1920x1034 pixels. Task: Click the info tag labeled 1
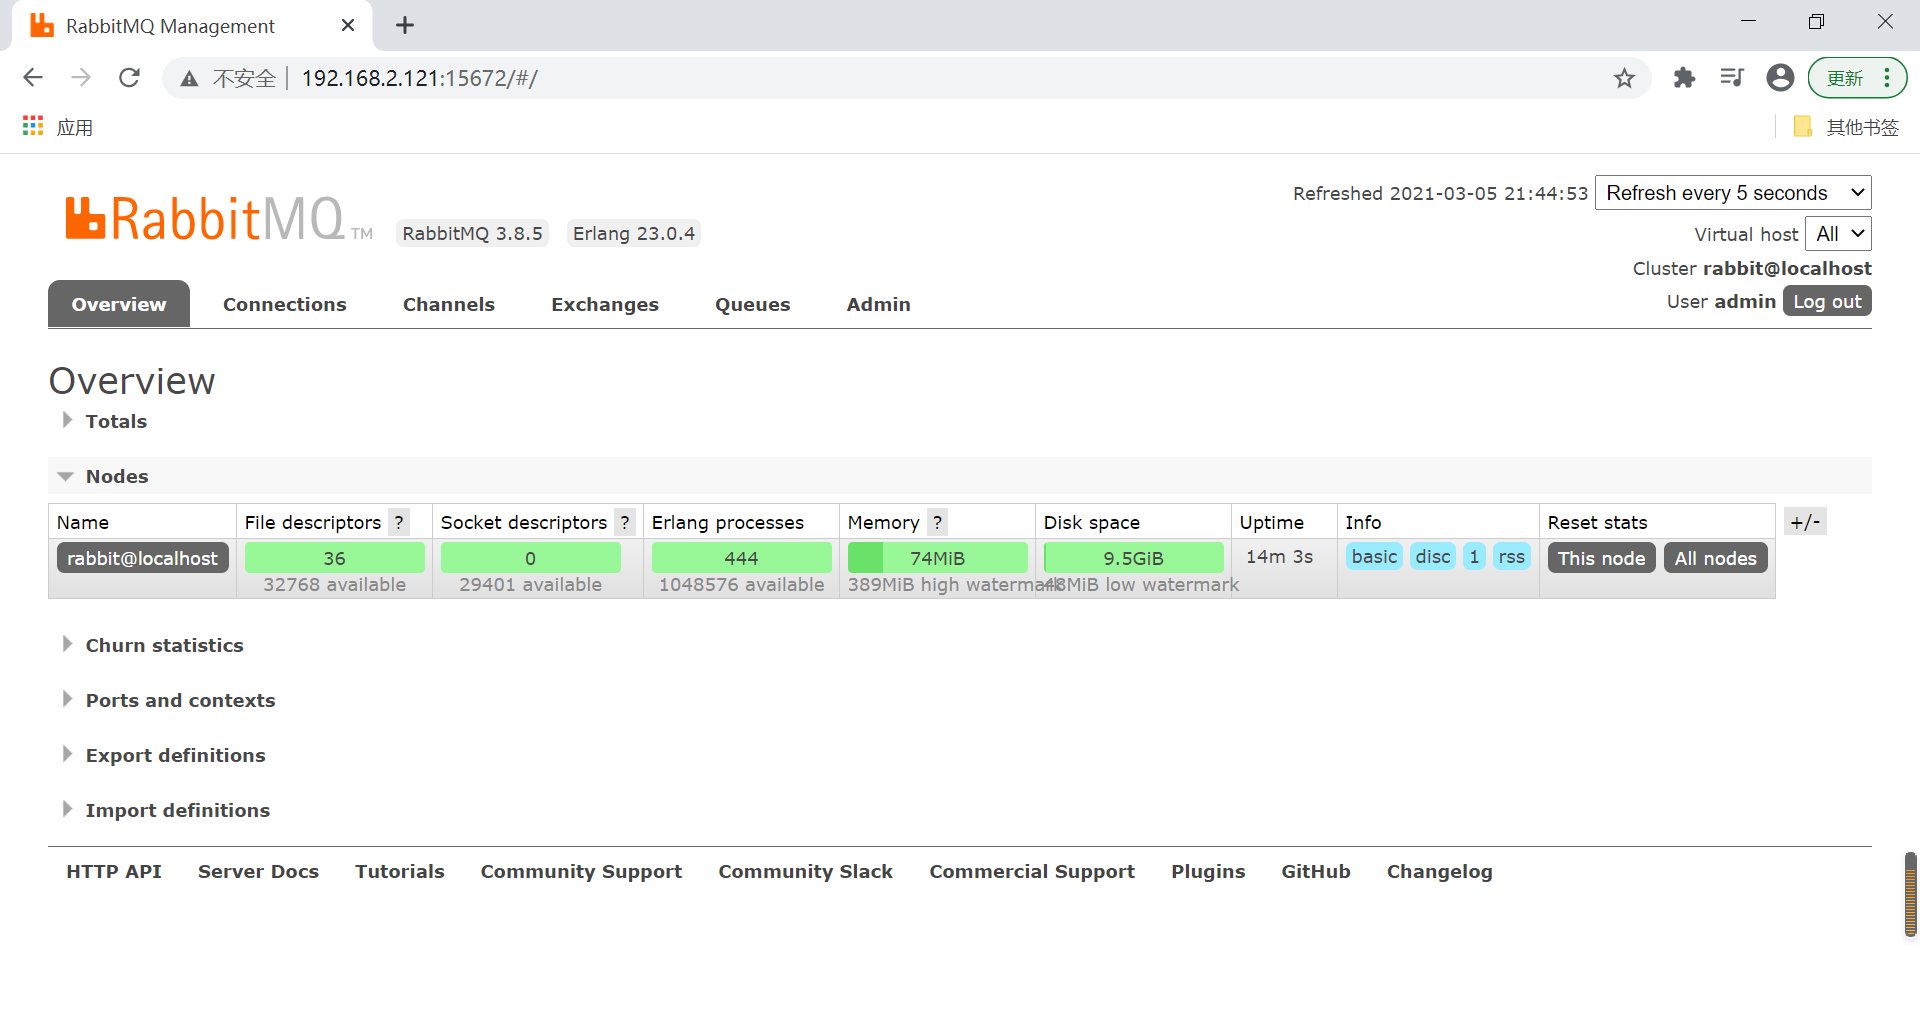click(1475, 556)
